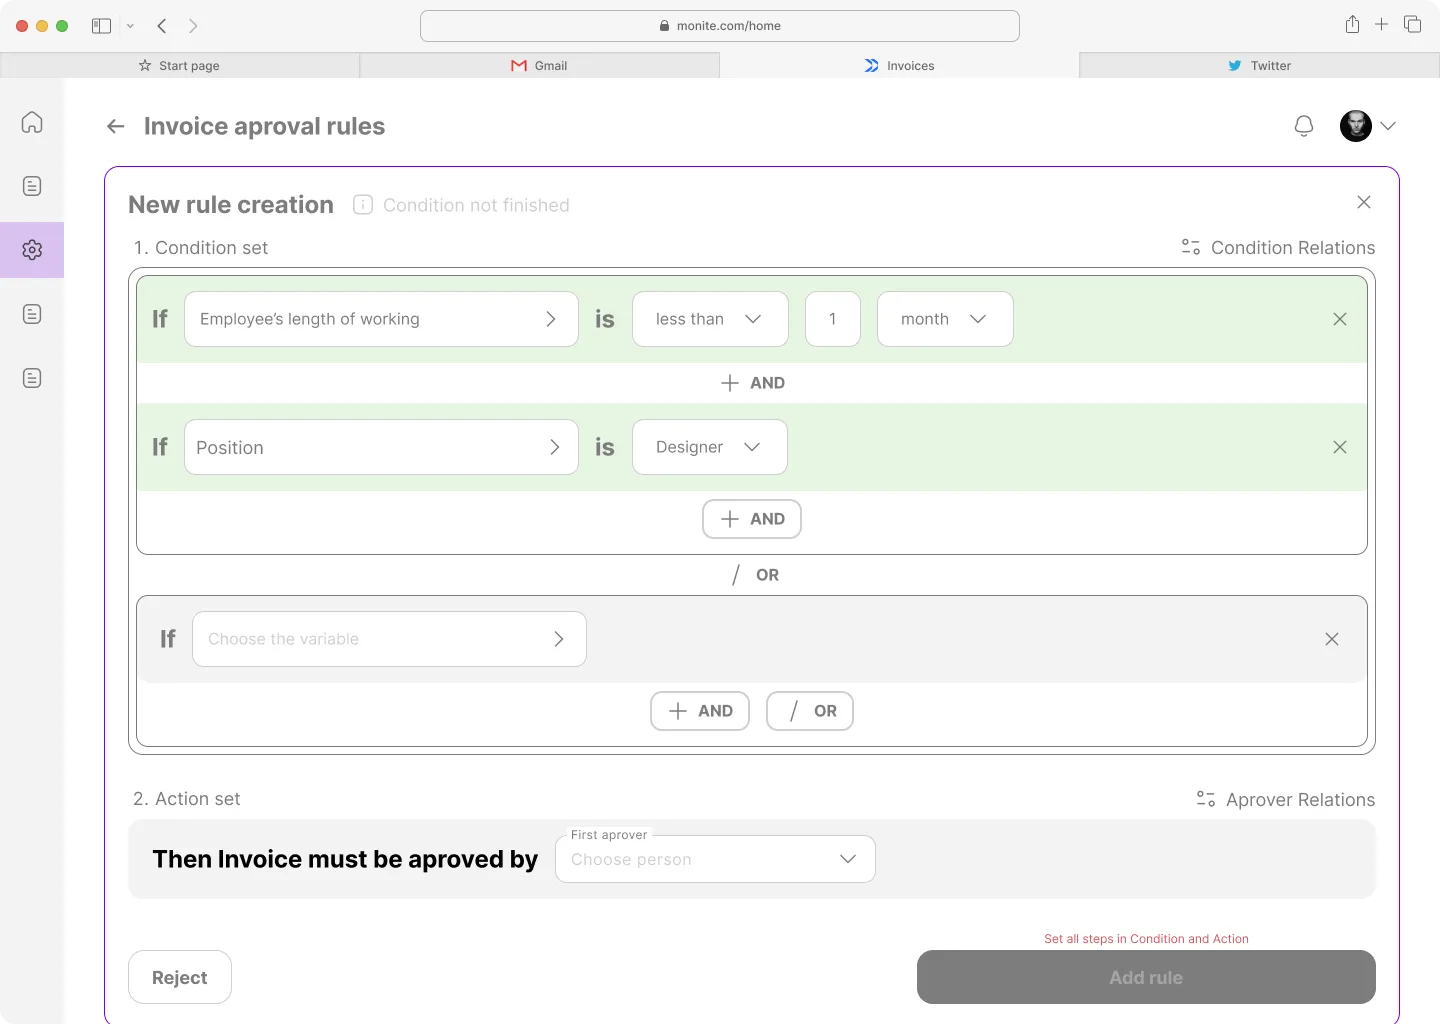Click the '2. Action set' heading
This screenshot has width=1440, height=1024.
tap(187, 799)
